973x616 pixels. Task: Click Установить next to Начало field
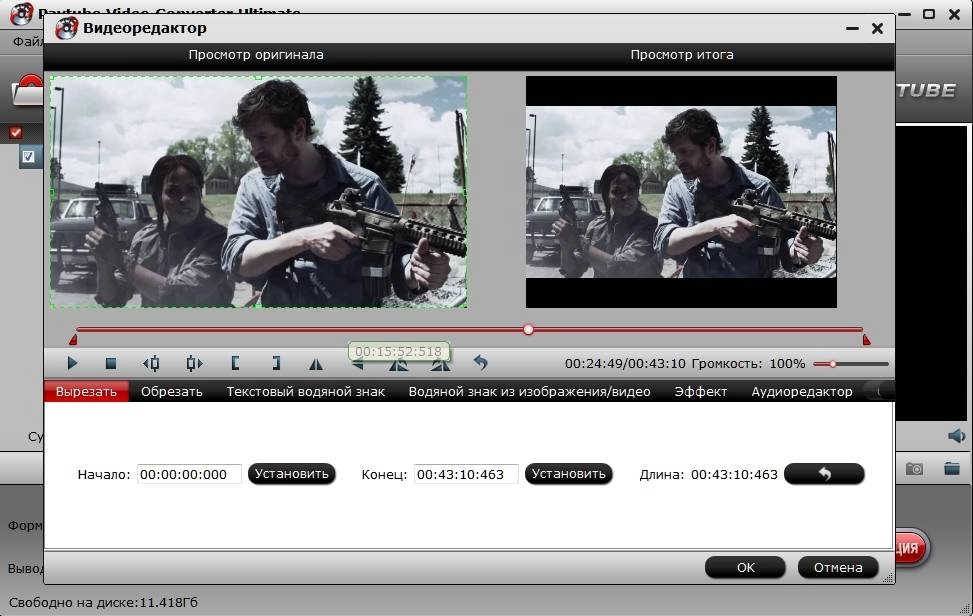tap(292, 474)
